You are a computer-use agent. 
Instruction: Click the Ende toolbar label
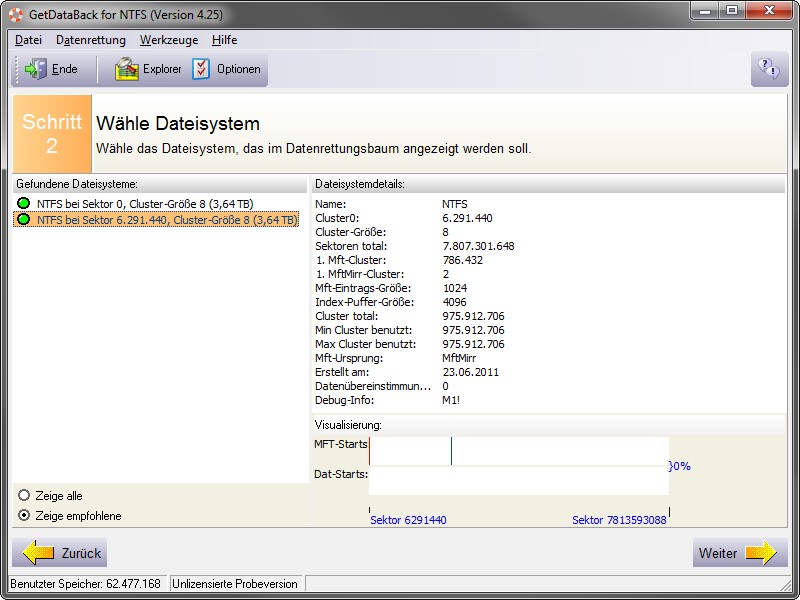65,69
